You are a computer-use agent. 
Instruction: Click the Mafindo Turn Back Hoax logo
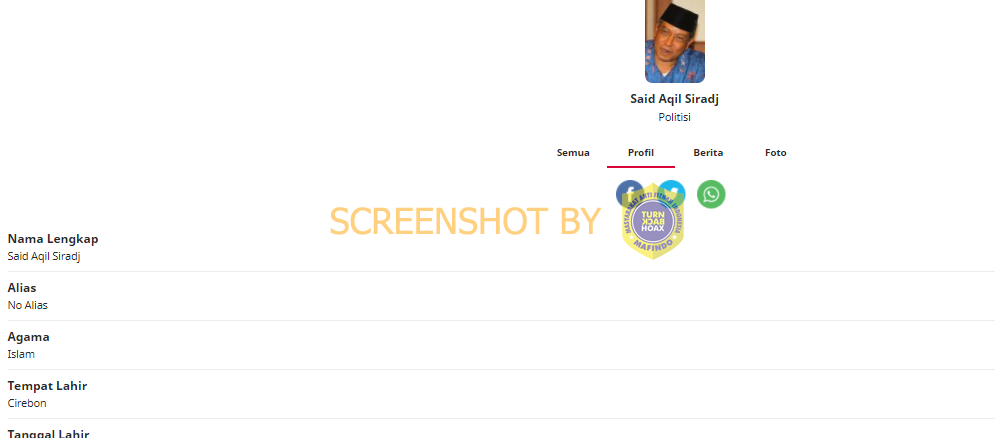[x=653, y=220]
